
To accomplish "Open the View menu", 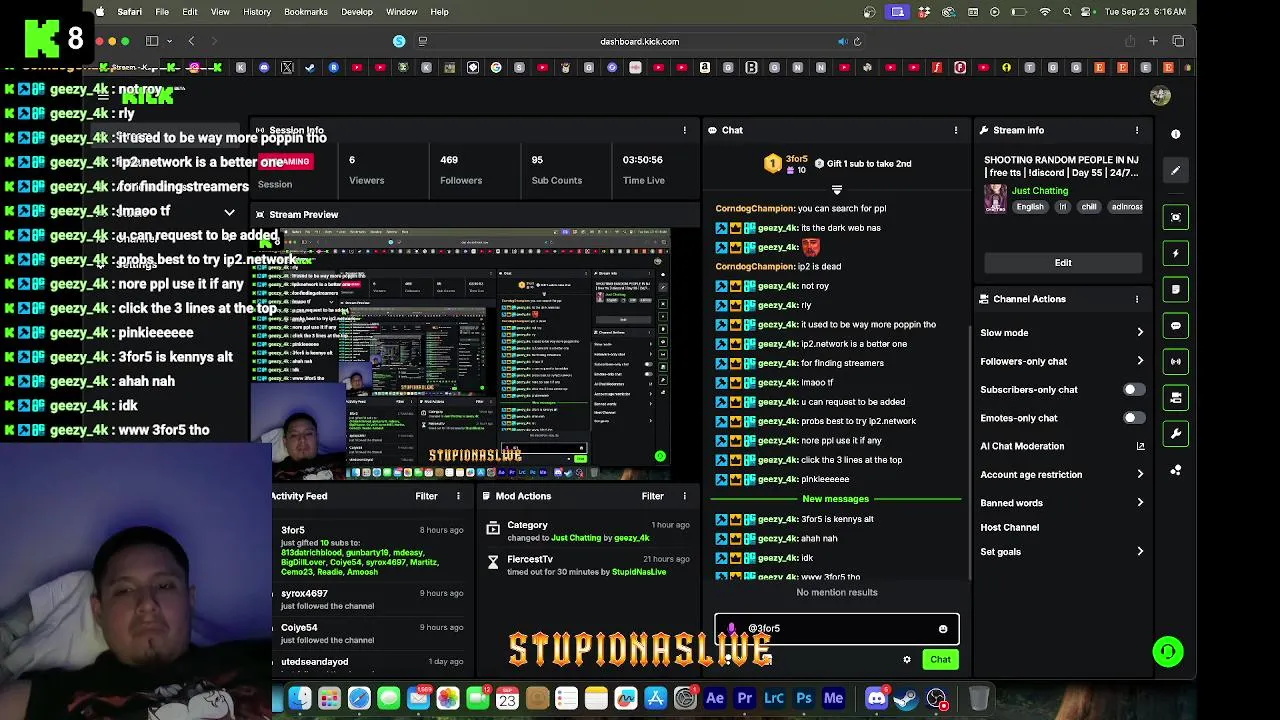I will click(220, 12).
